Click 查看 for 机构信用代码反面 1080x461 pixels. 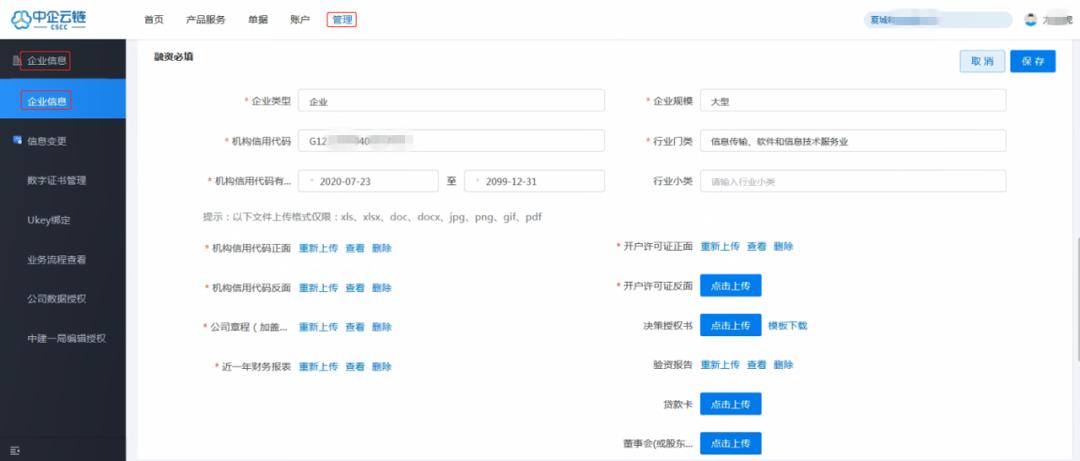355,288
